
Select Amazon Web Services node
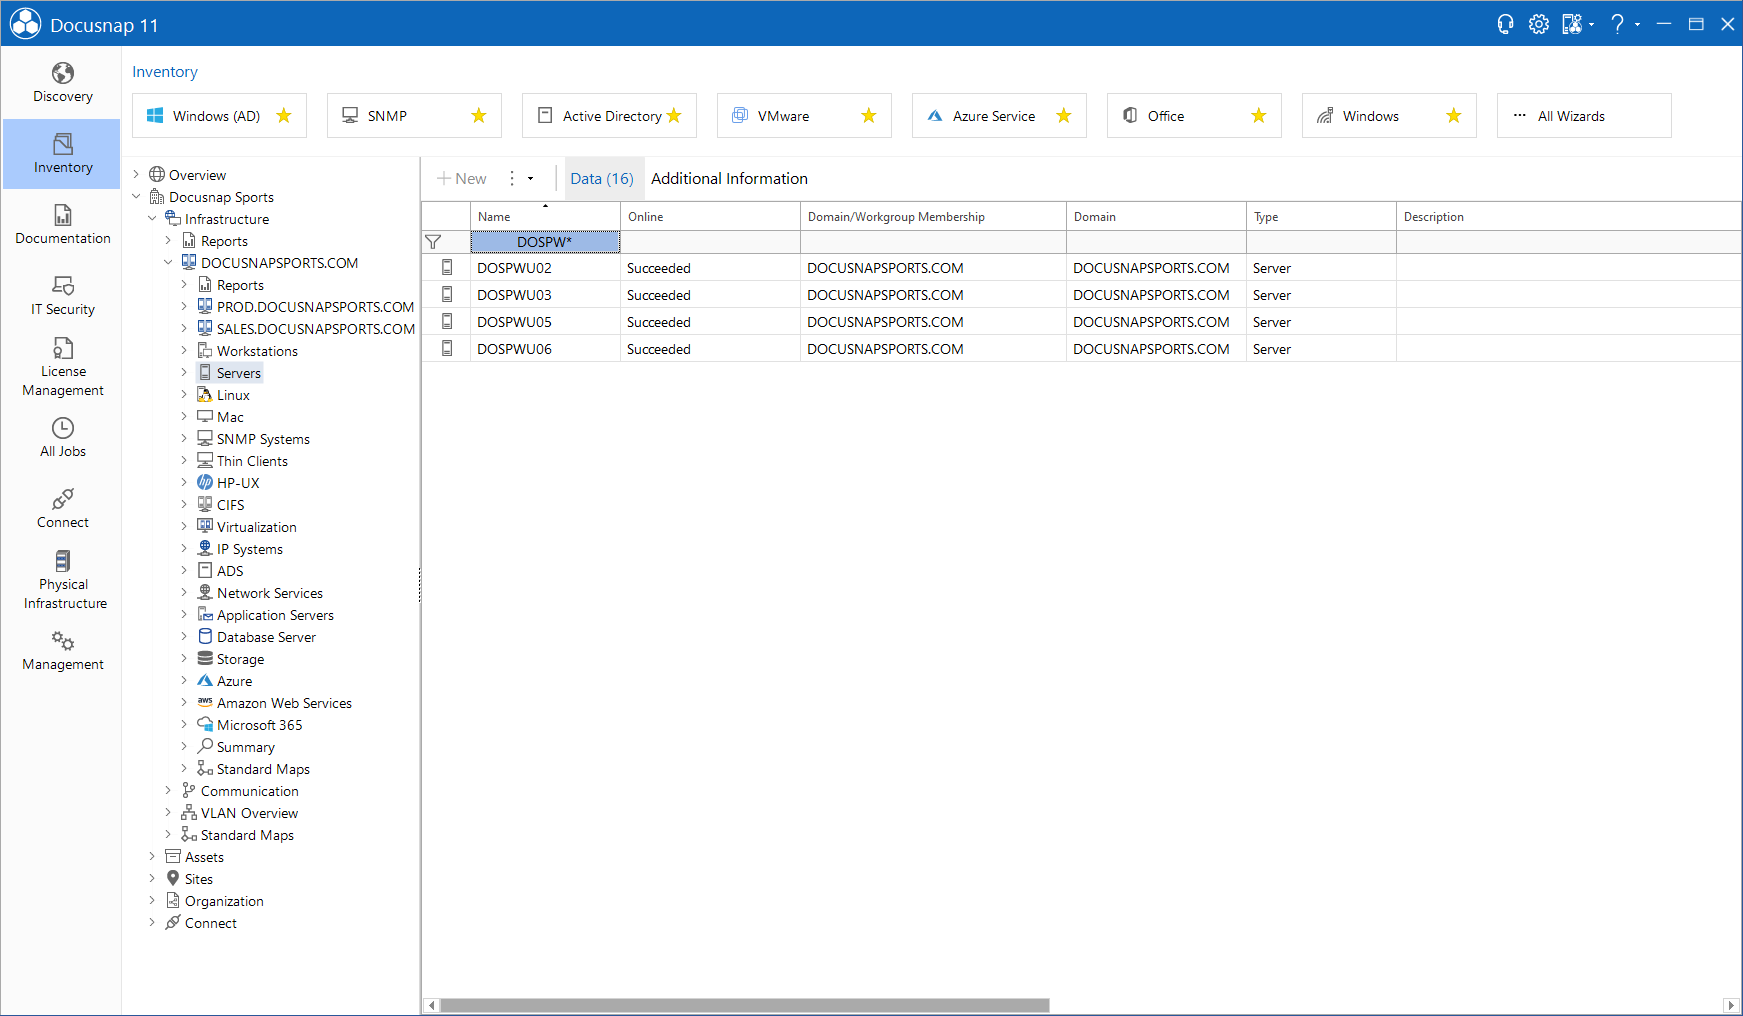tap(284, 703)
